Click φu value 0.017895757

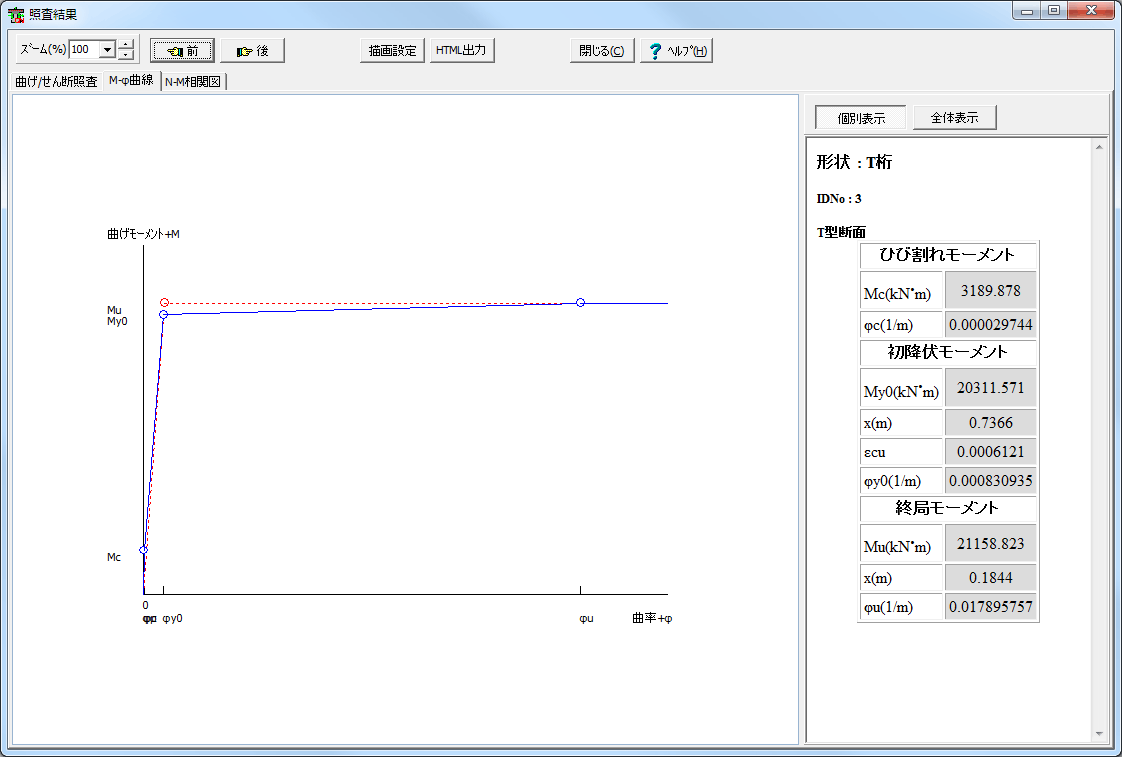990,607
